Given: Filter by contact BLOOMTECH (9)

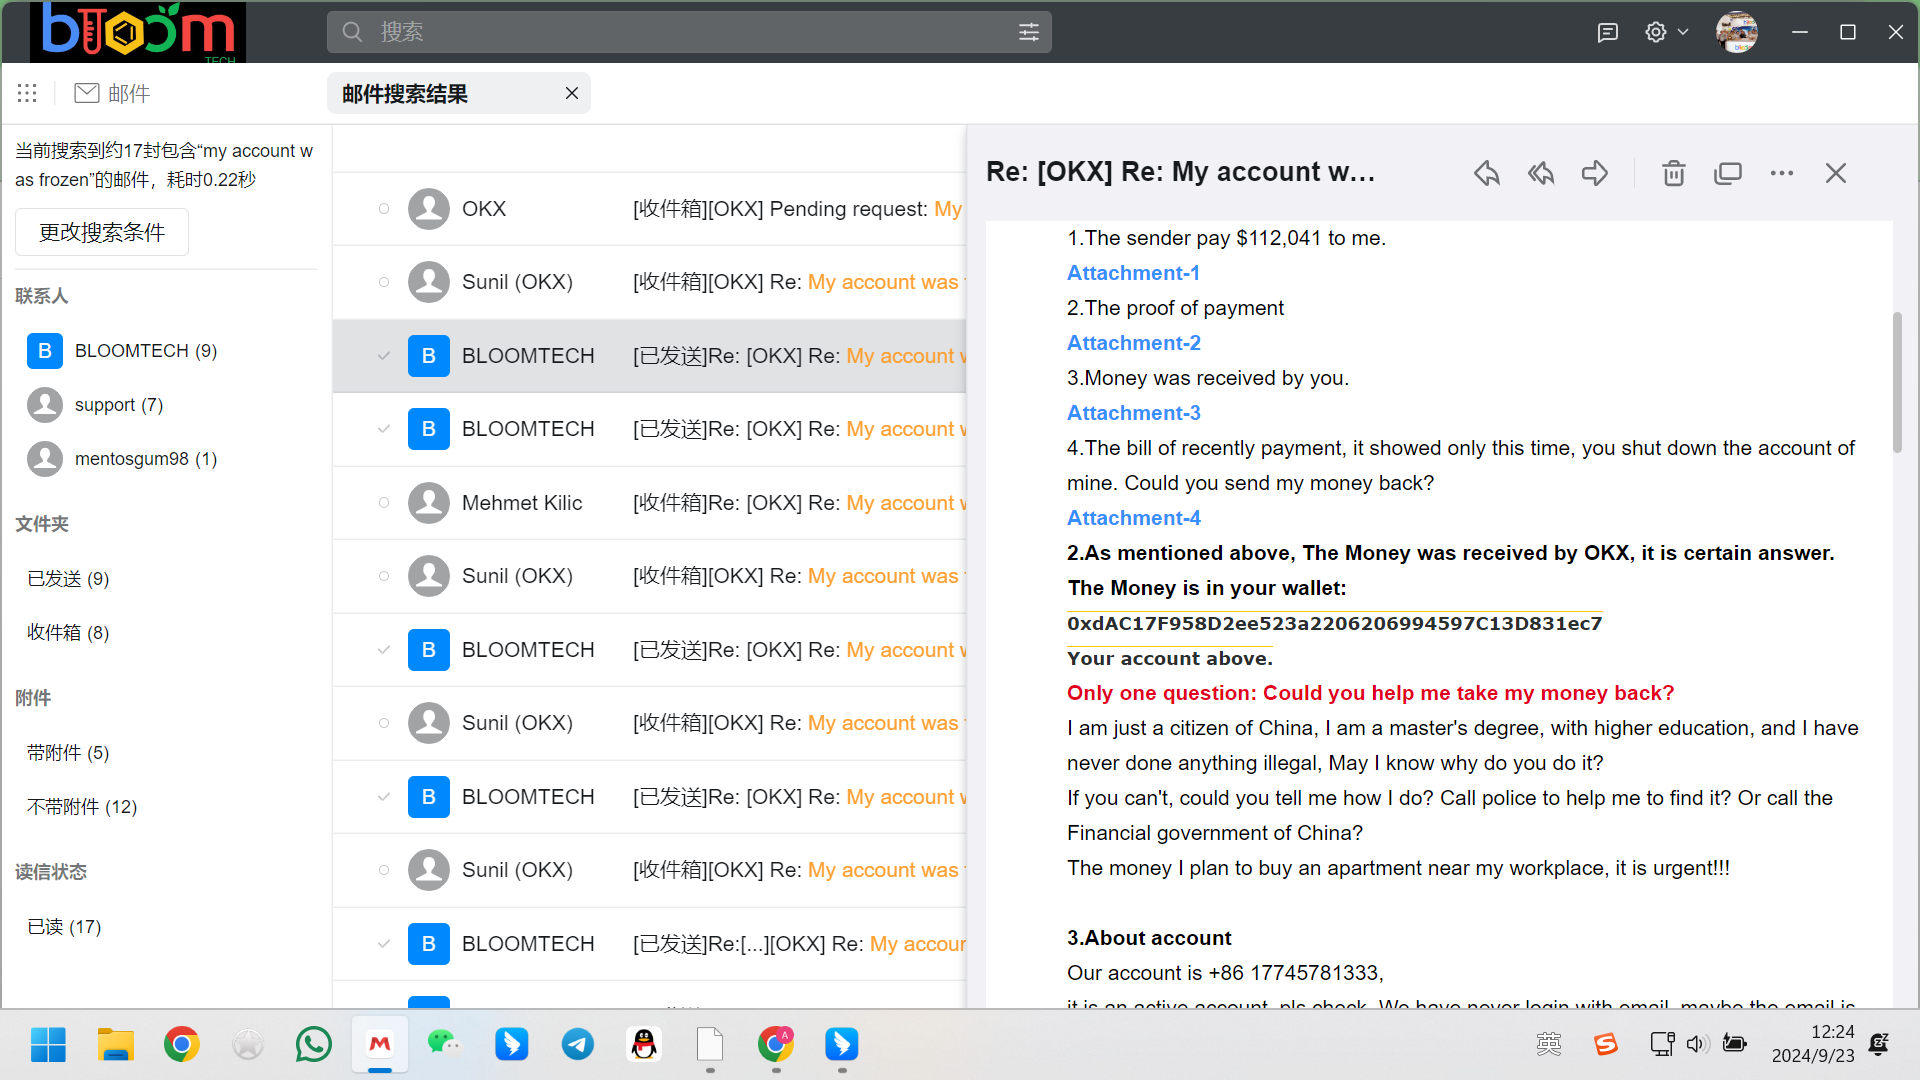Looking at the screenshot, I should (146, 351).
